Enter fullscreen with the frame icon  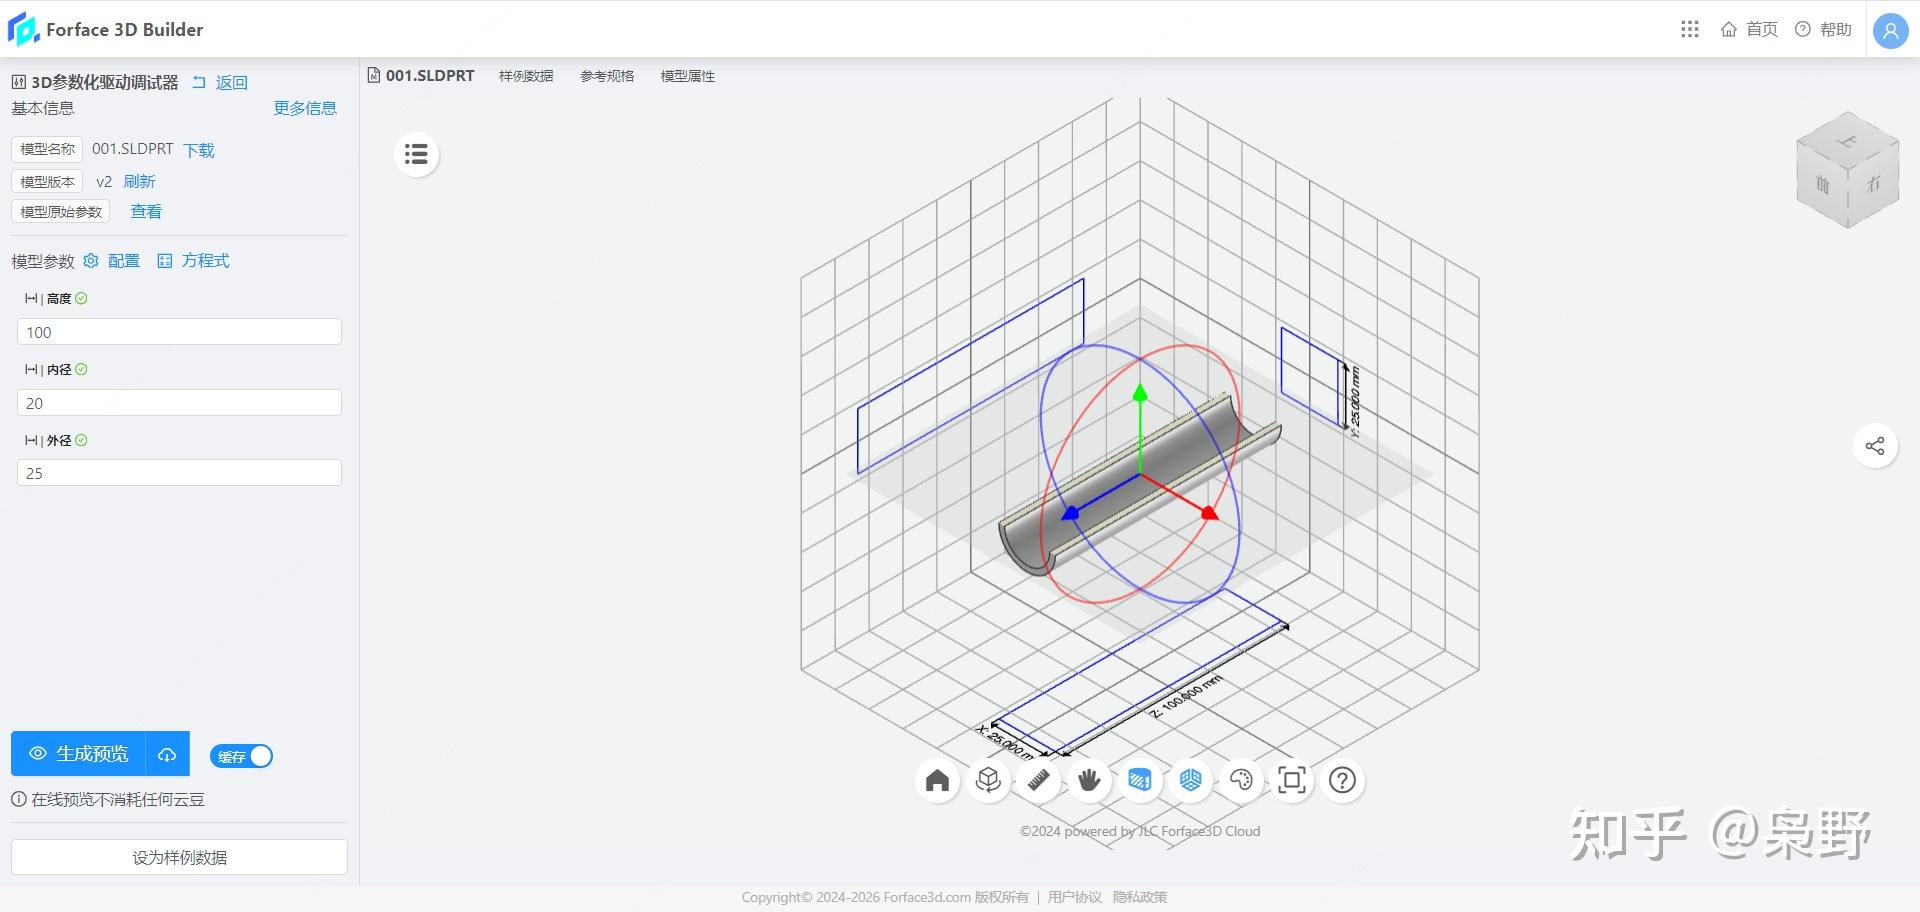[1292, 781]
